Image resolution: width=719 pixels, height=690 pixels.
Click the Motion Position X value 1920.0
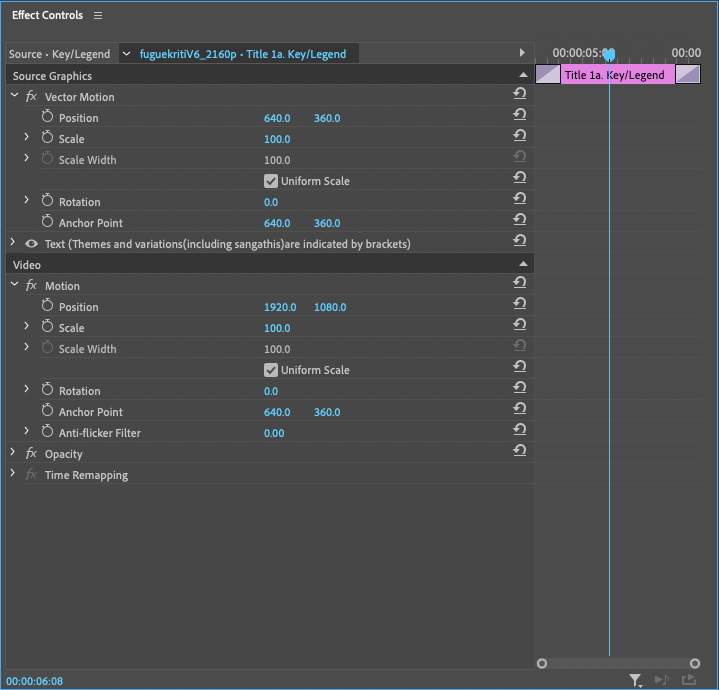(x=280, y=307)
